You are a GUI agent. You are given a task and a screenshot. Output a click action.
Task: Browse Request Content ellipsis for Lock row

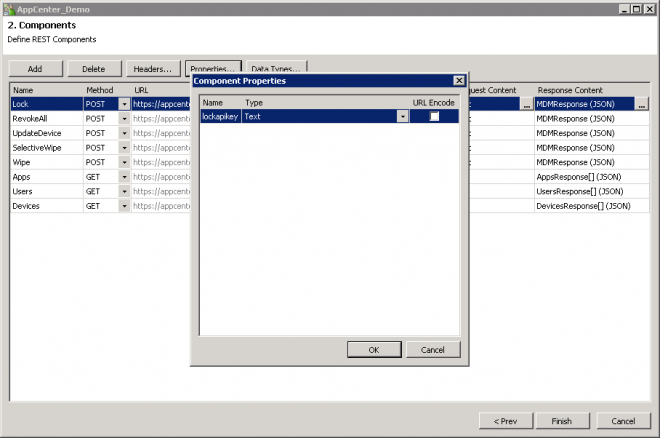tap(526, 104)
